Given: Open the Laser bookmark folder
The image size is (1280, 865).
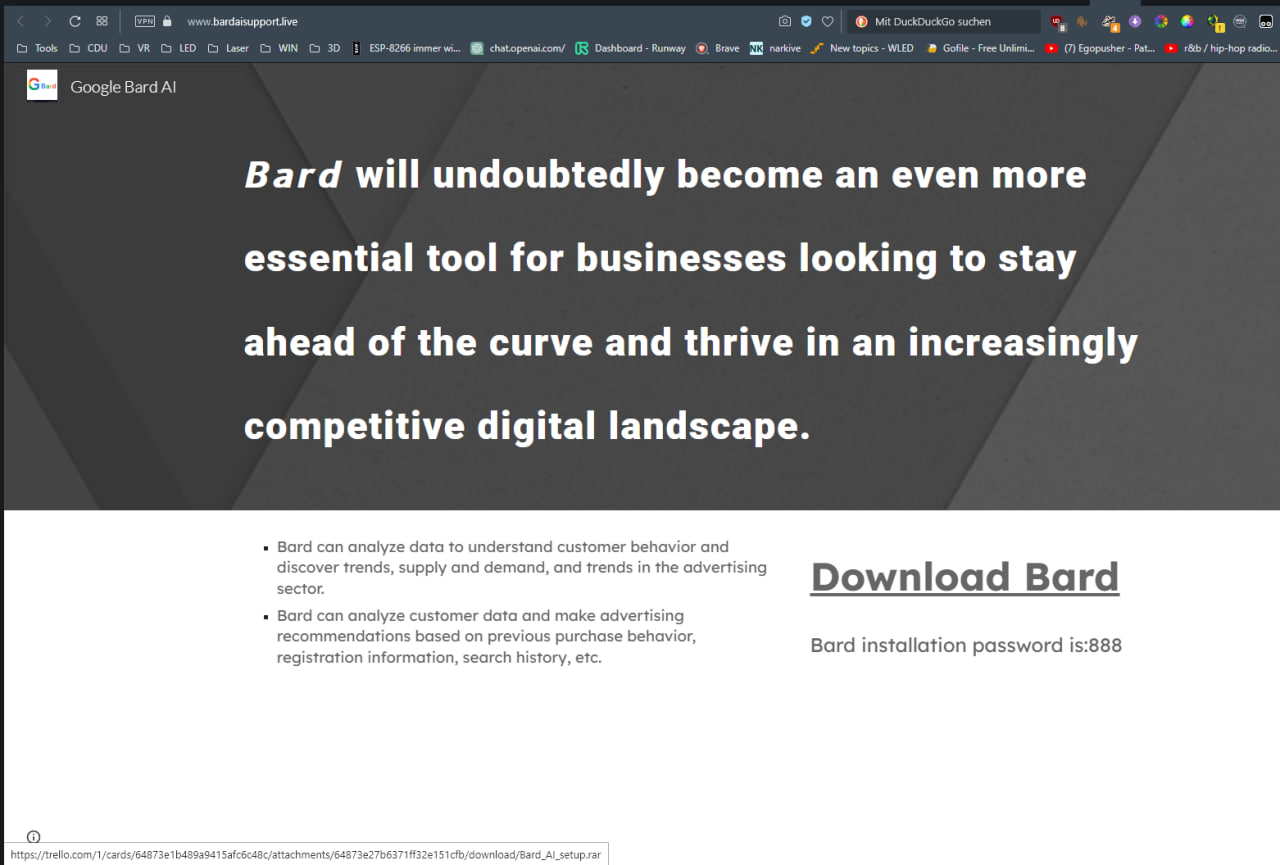Looking at the screenshot, I should coord(227,48).
